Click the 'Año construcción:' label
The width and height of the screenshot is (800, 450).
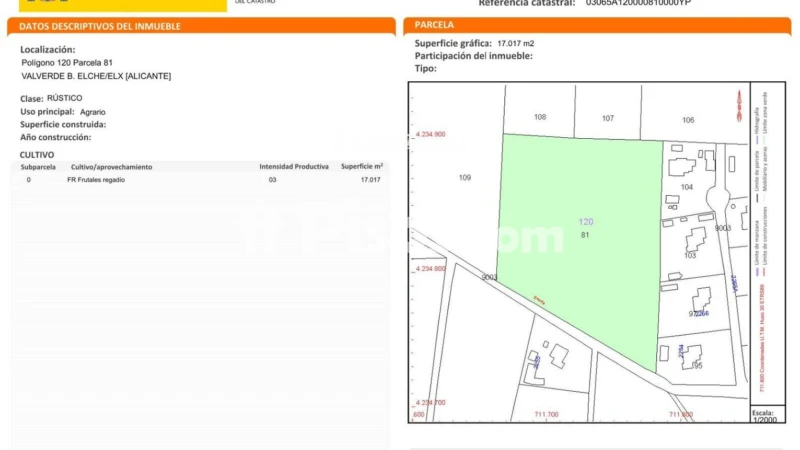[x=55, y=137]
